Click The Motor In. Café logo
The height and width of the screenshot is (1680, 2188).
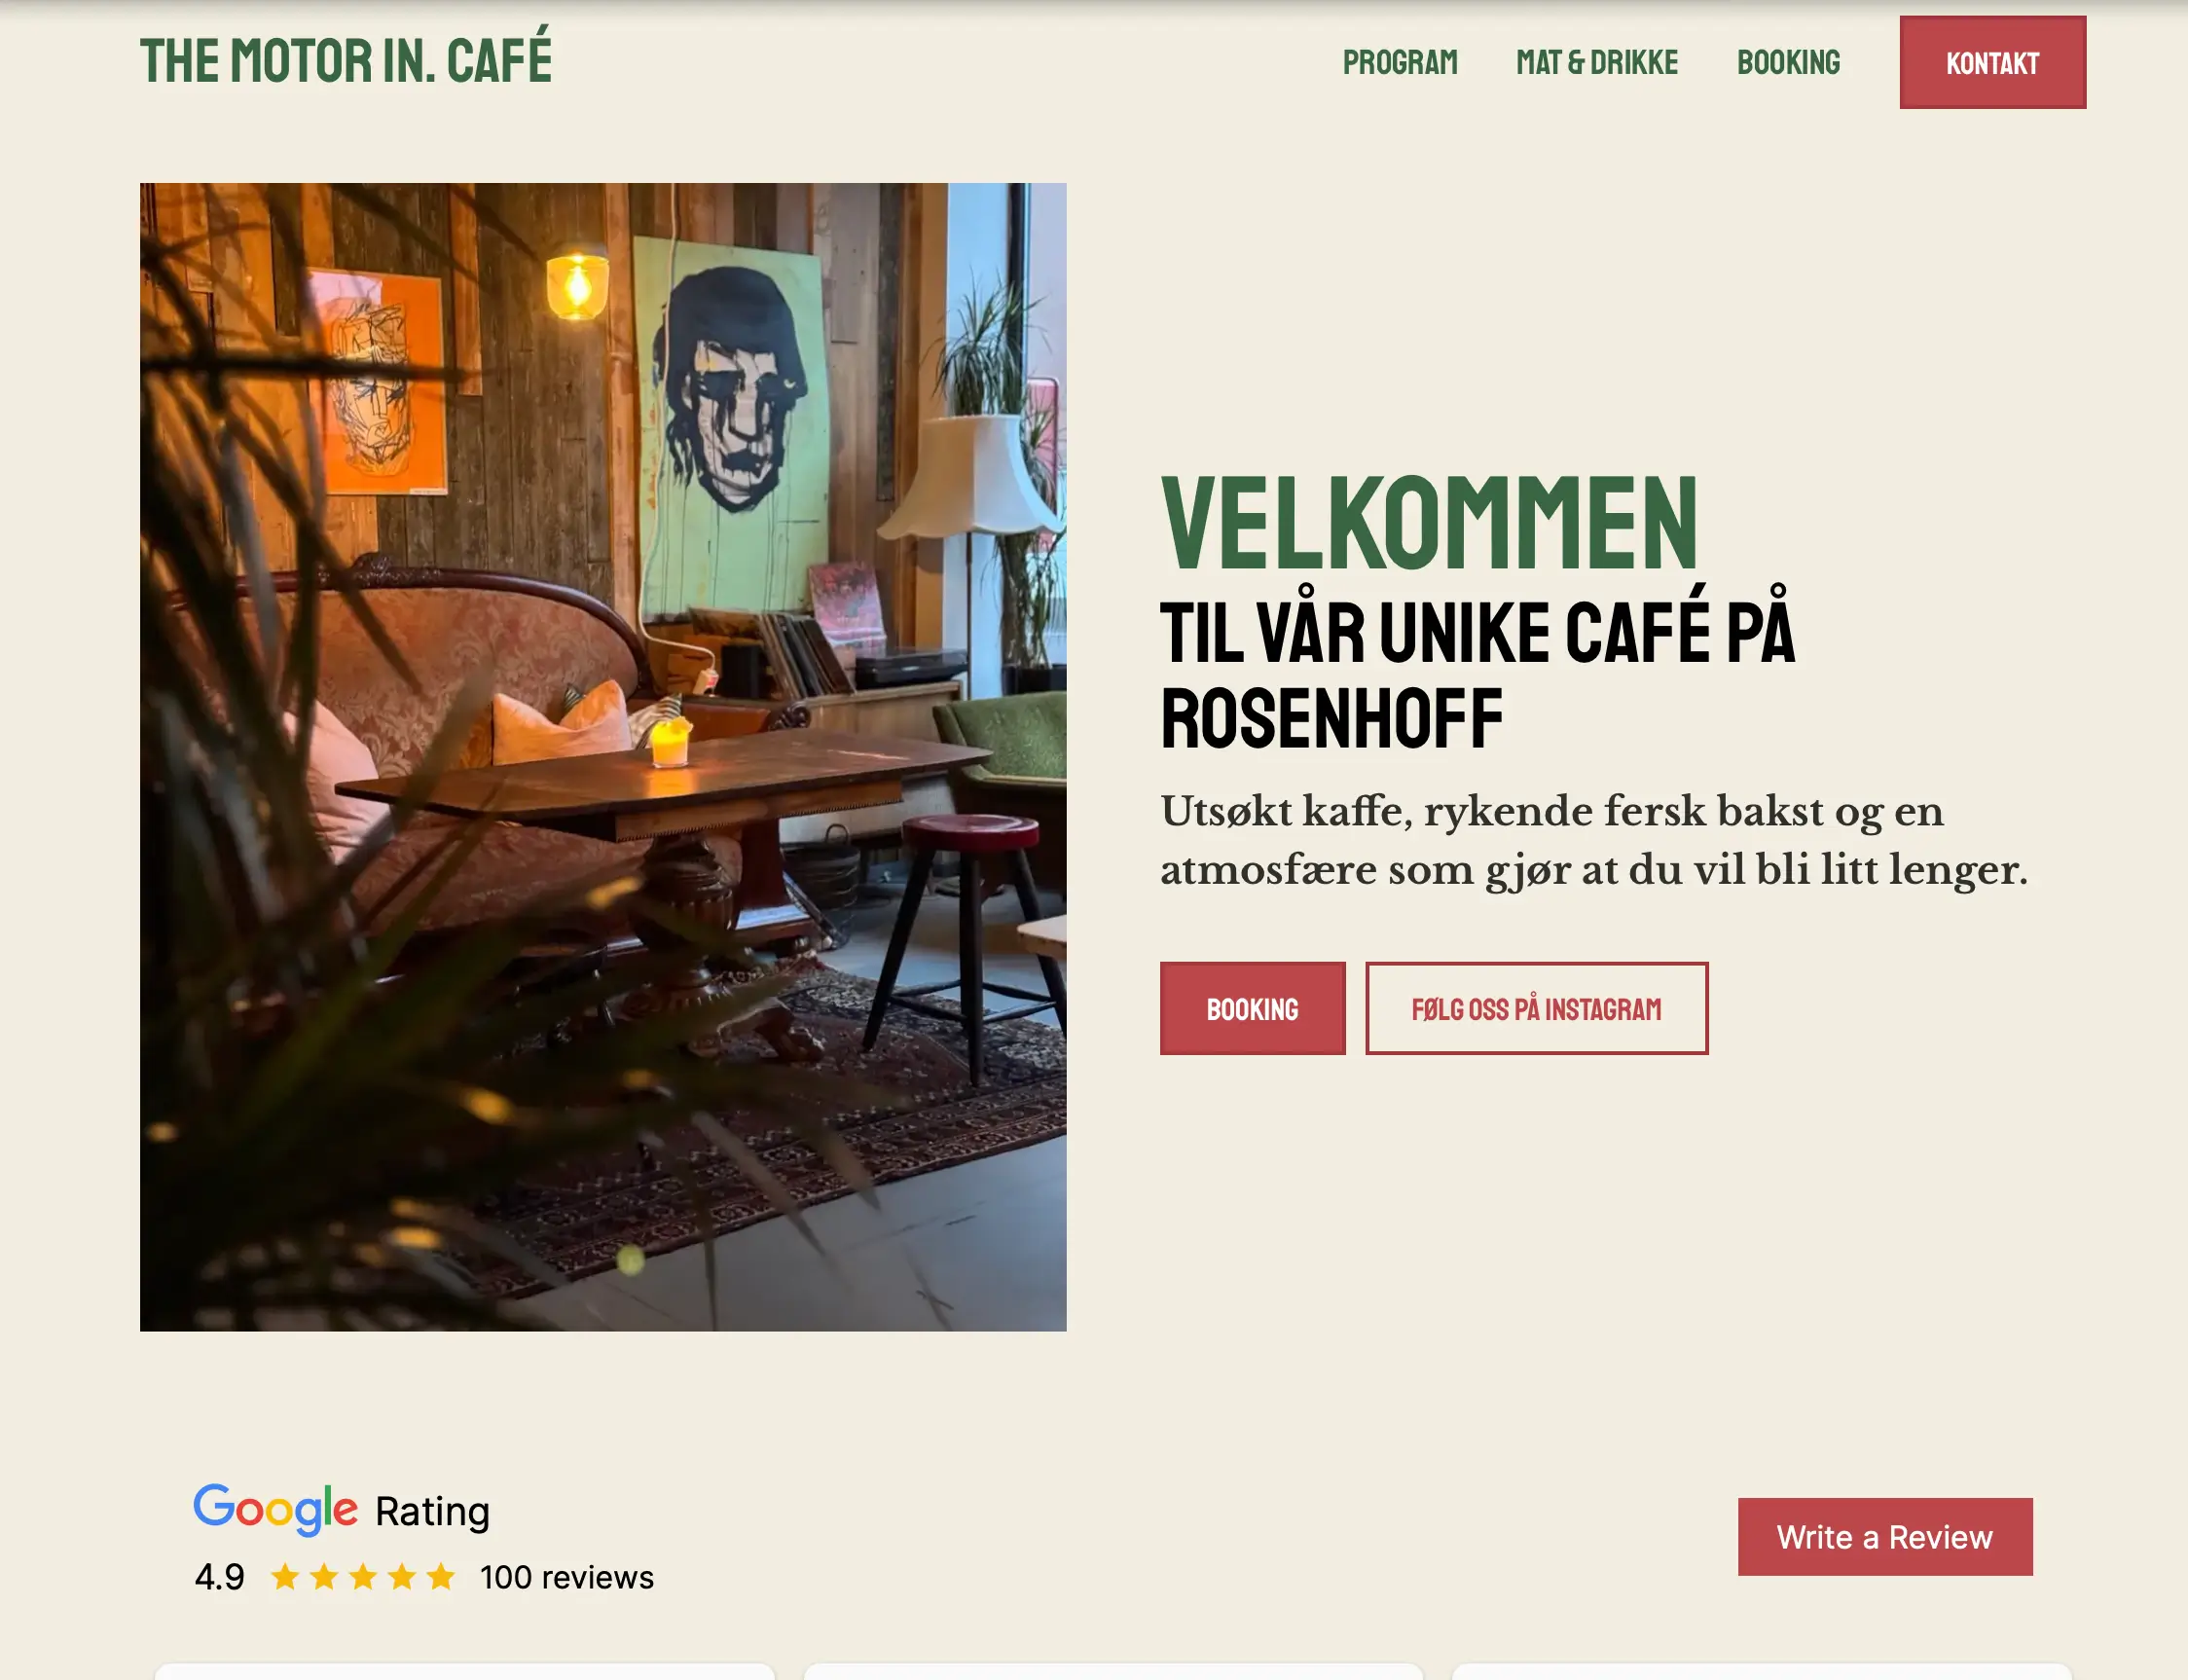coord(346,58)
